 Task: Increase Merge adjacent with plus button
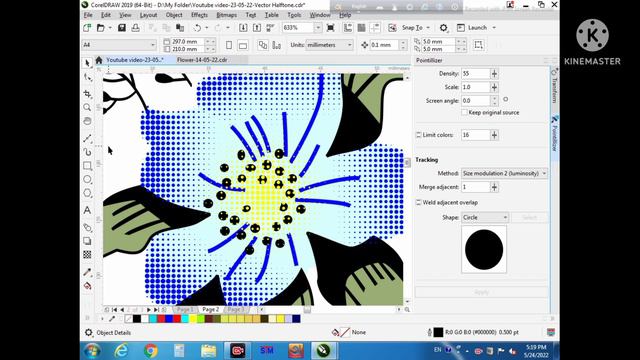[x=494, y=187]
